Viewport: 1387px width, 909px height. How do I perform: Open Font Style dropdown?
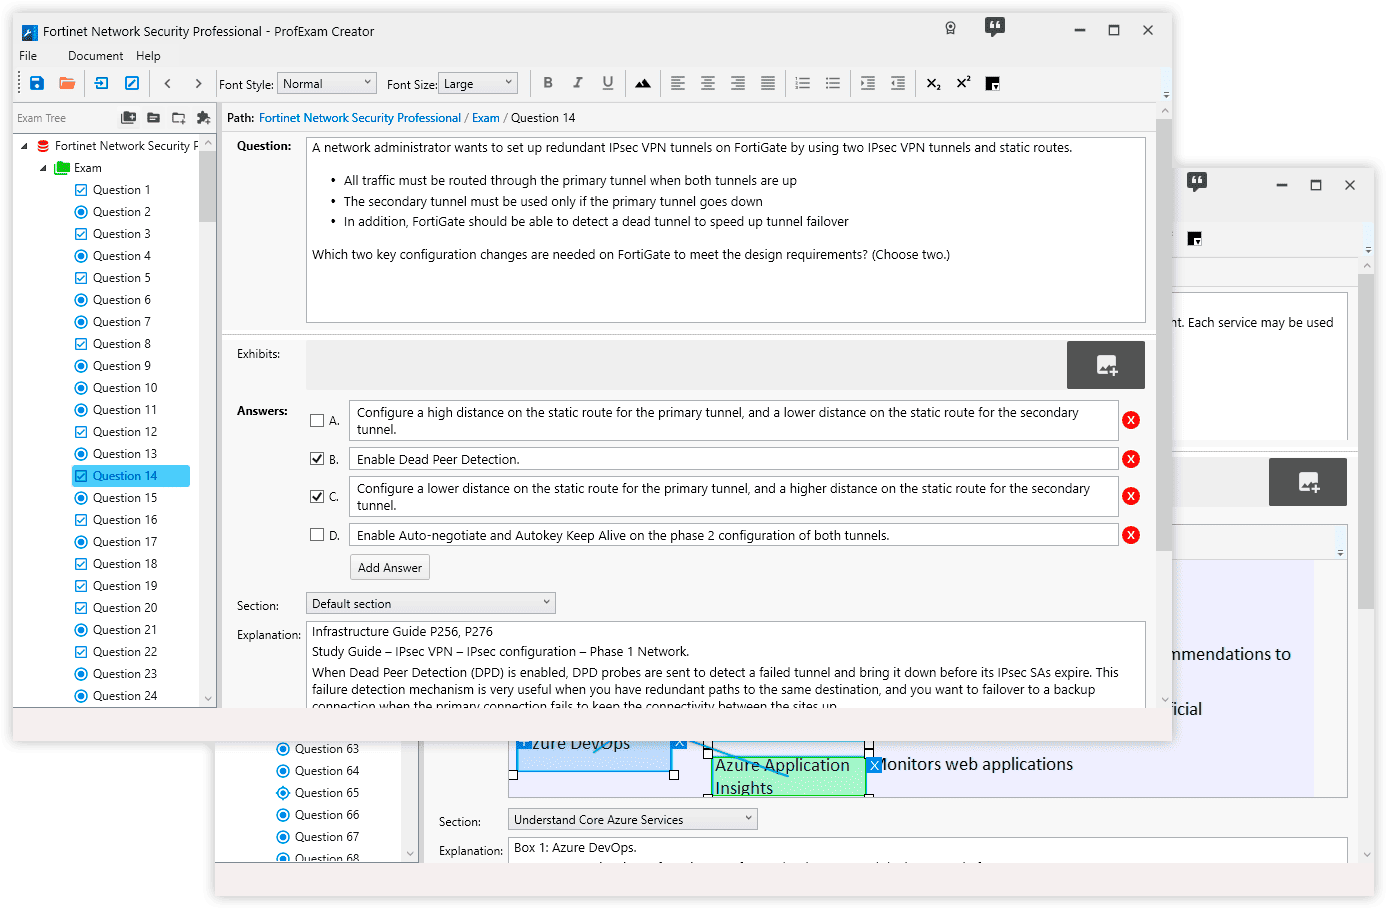click(327, 84)
